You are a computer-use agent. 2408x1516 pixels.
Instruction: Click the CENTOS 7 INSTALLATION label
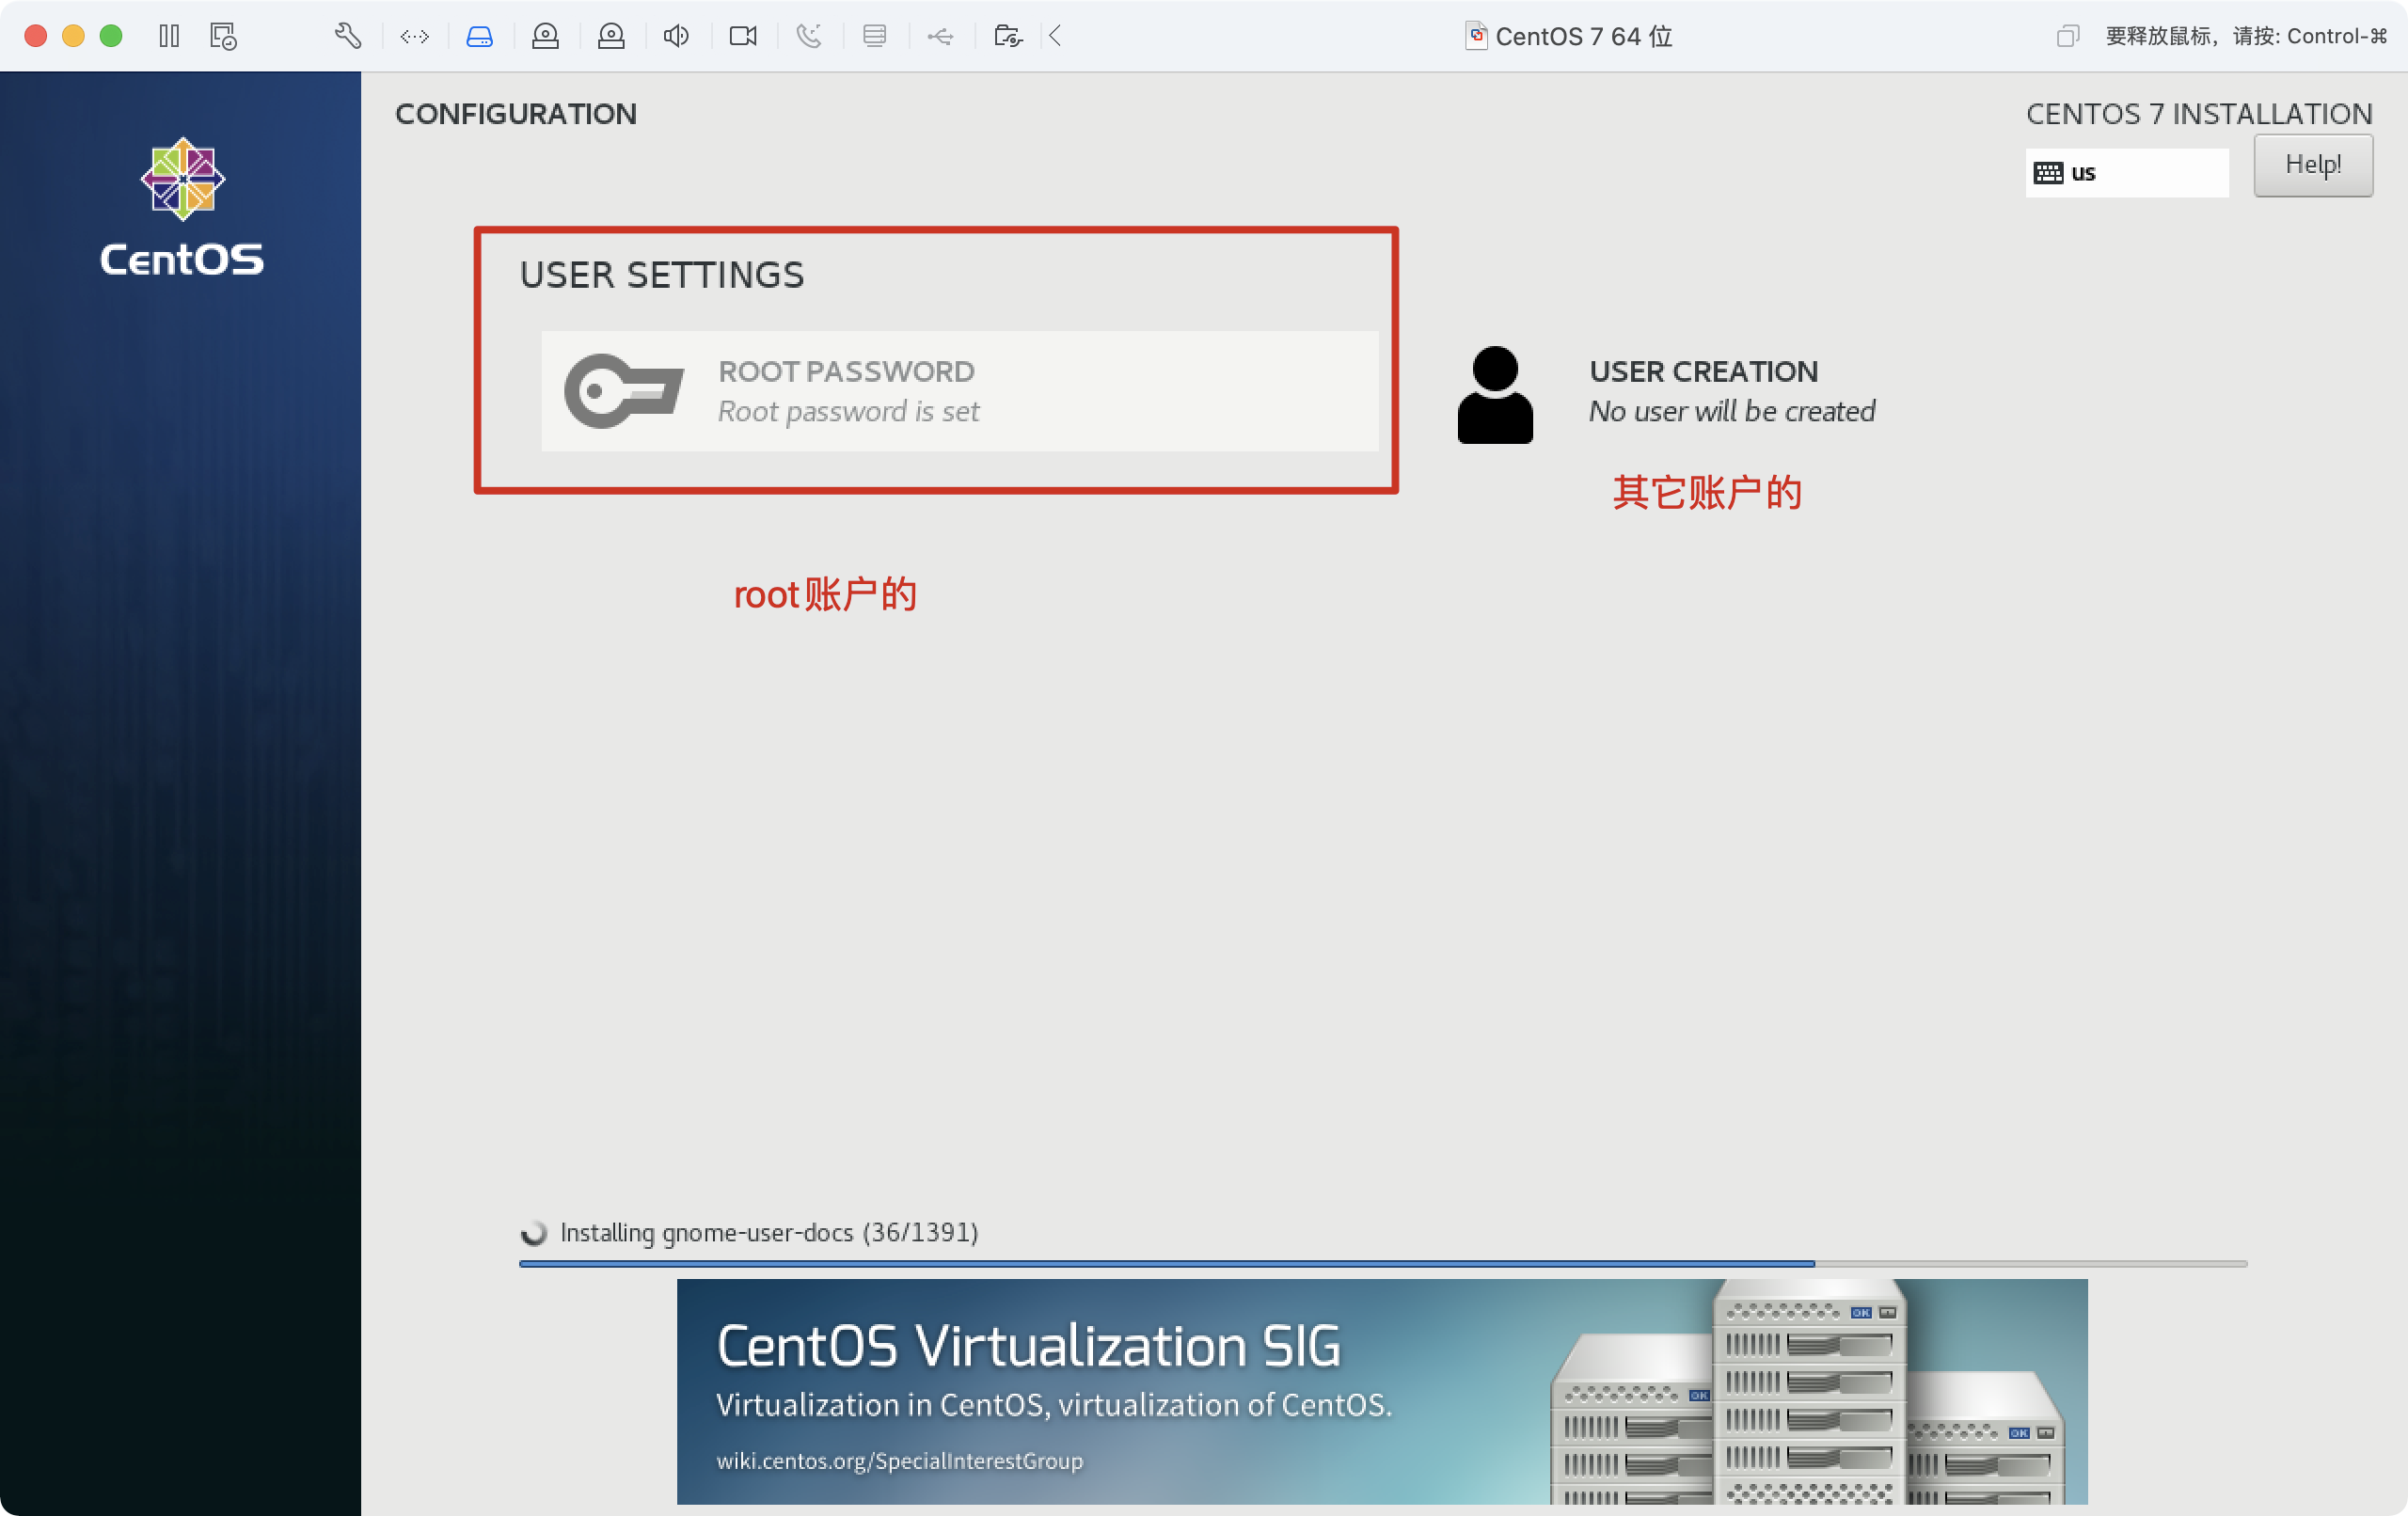click(x=2199, y=114)
